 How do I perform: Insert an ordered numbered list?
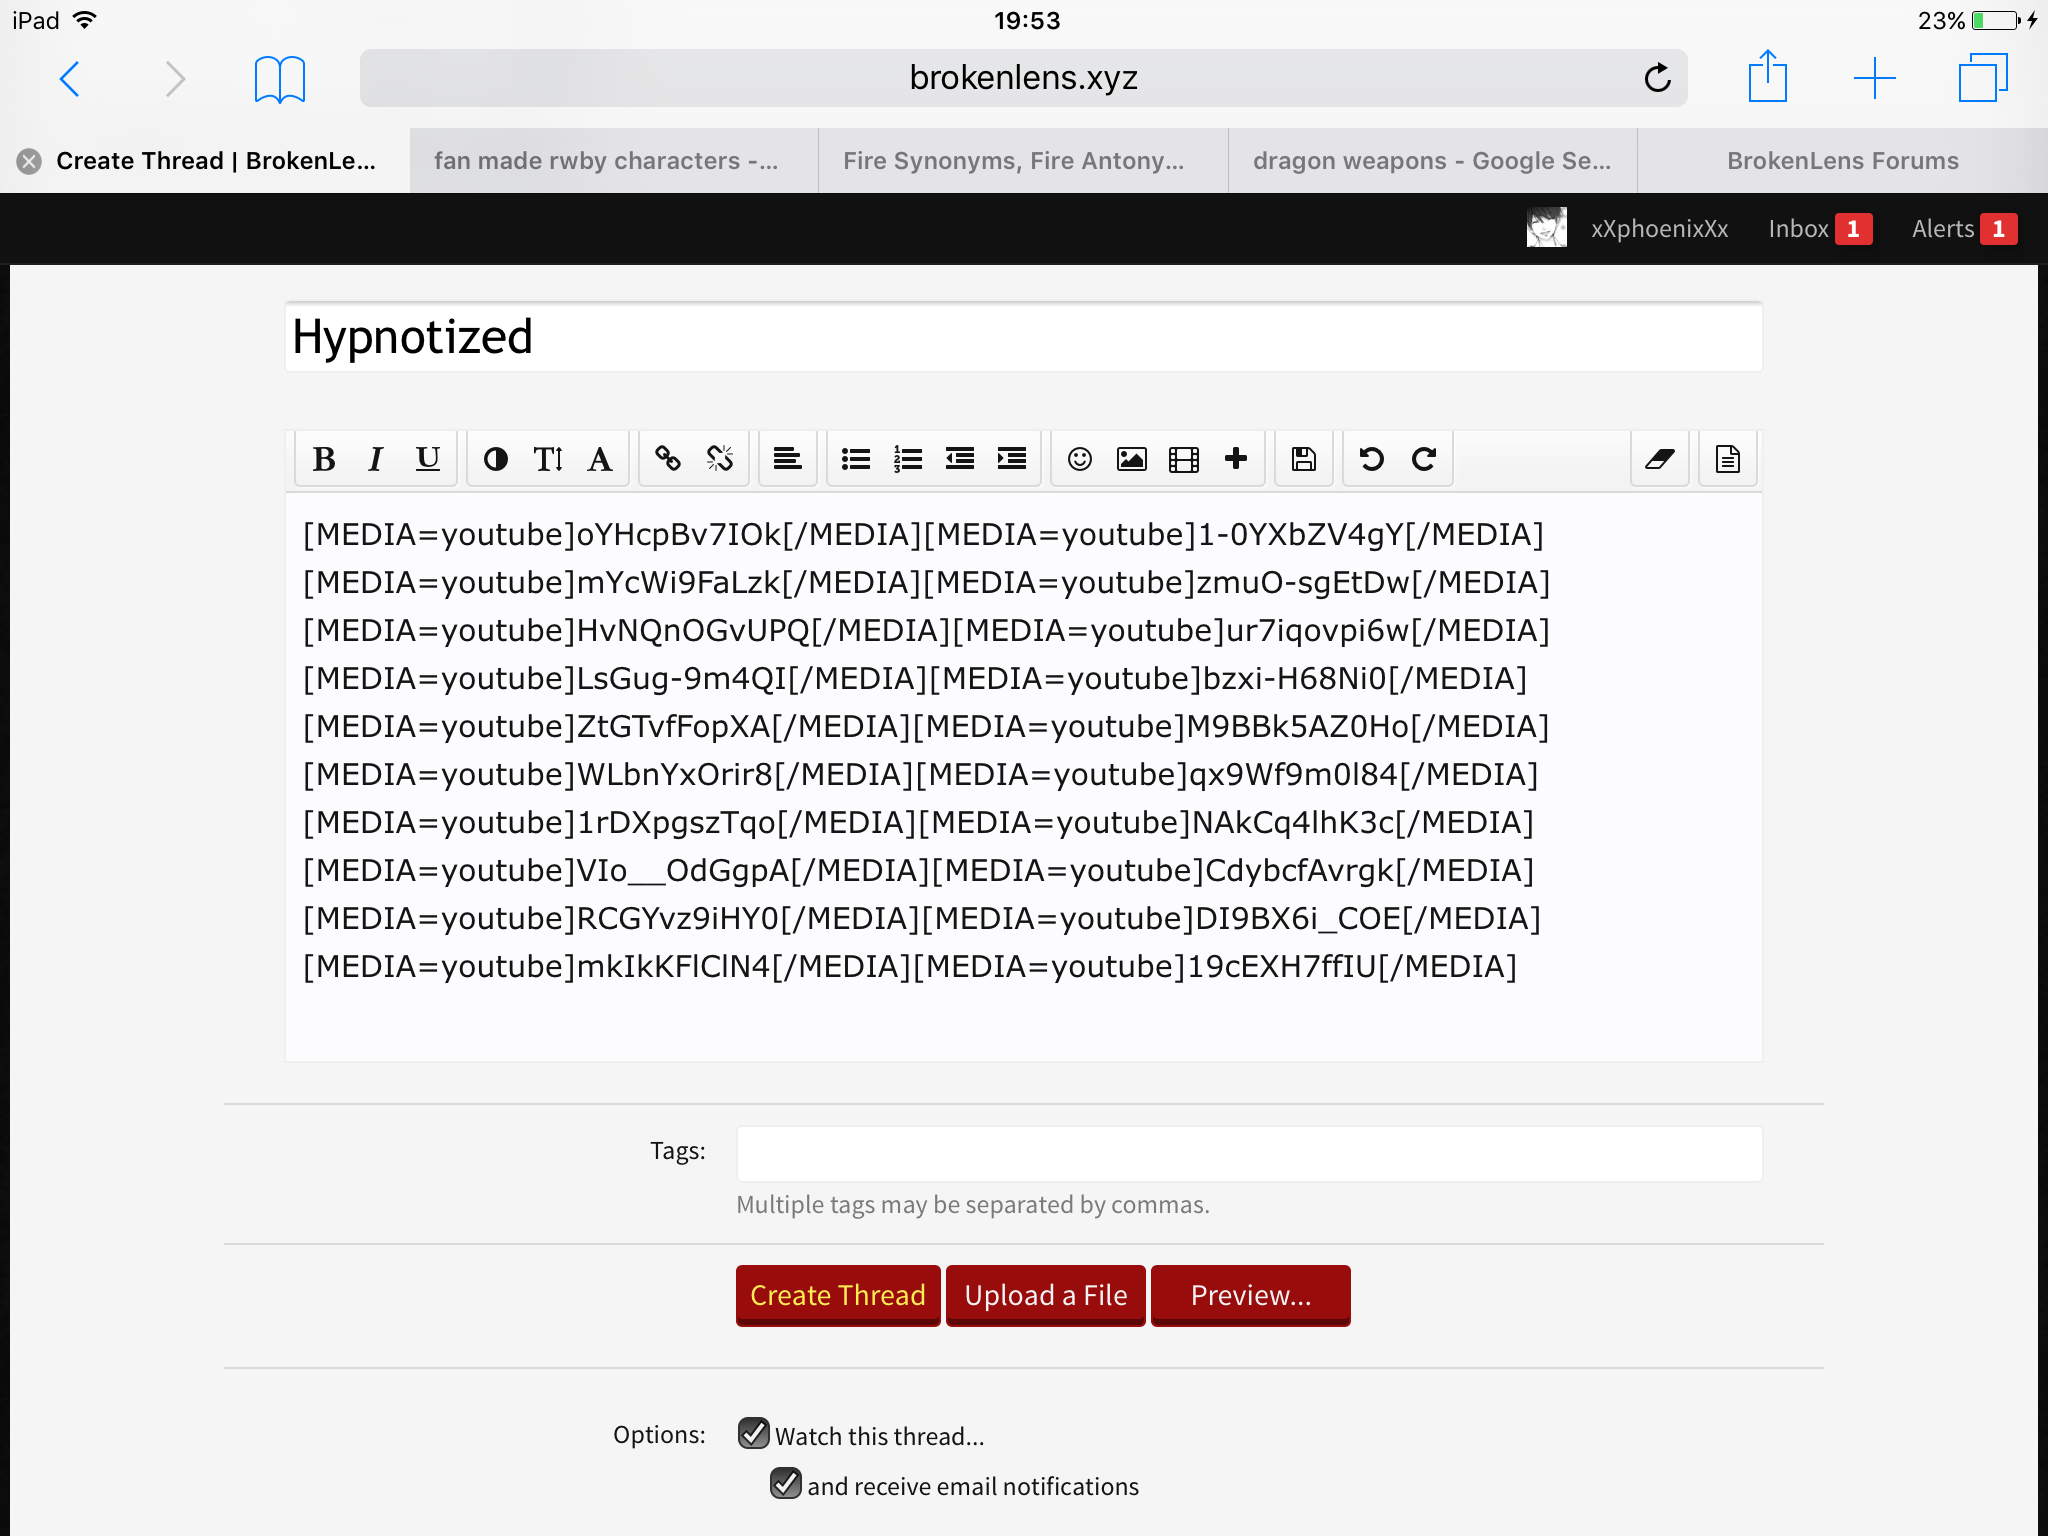(907, 459)
